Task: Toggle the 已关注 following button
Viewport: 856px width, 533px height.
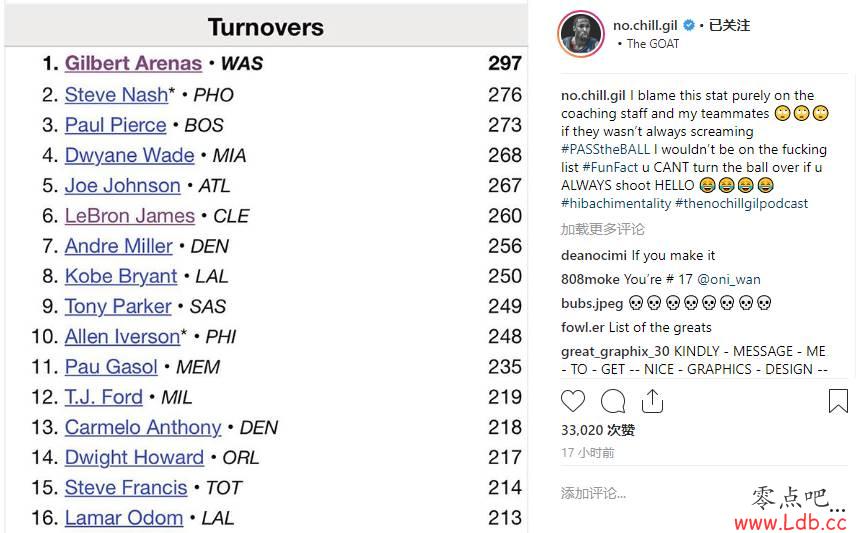Action: tap(729, 25)
